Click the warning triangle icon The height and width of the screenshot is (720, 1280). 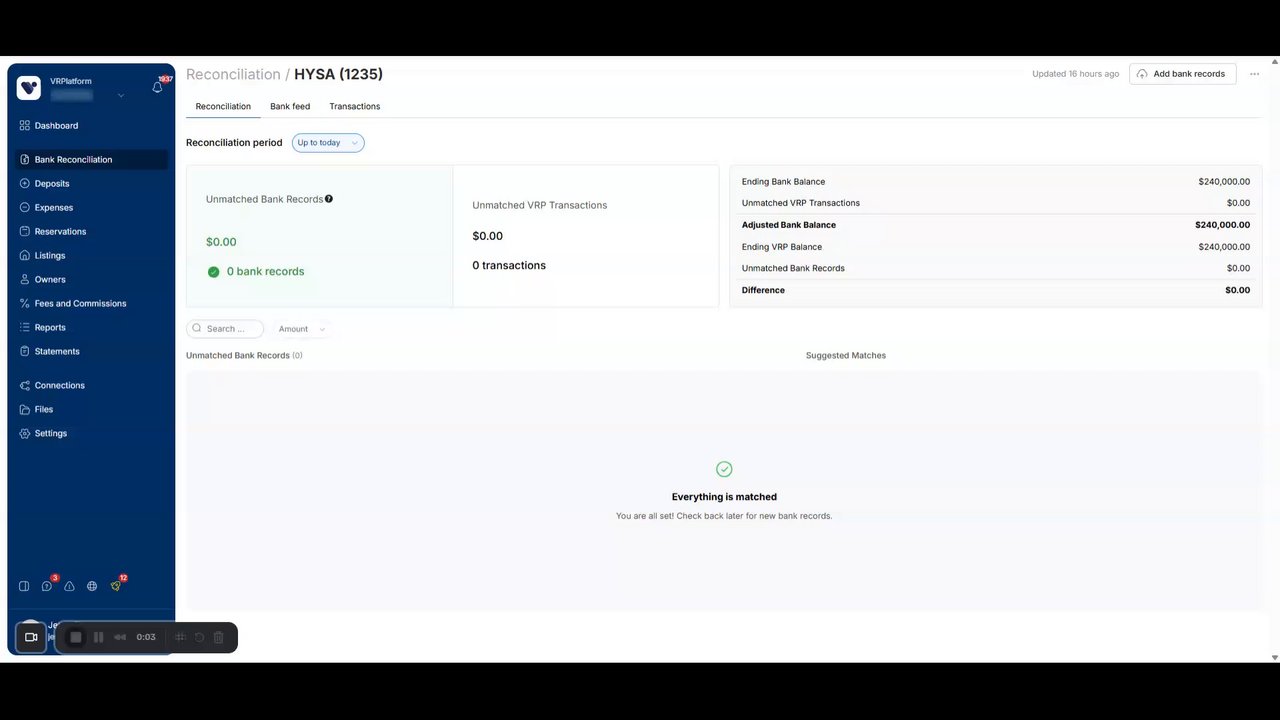tap(70, 586)
